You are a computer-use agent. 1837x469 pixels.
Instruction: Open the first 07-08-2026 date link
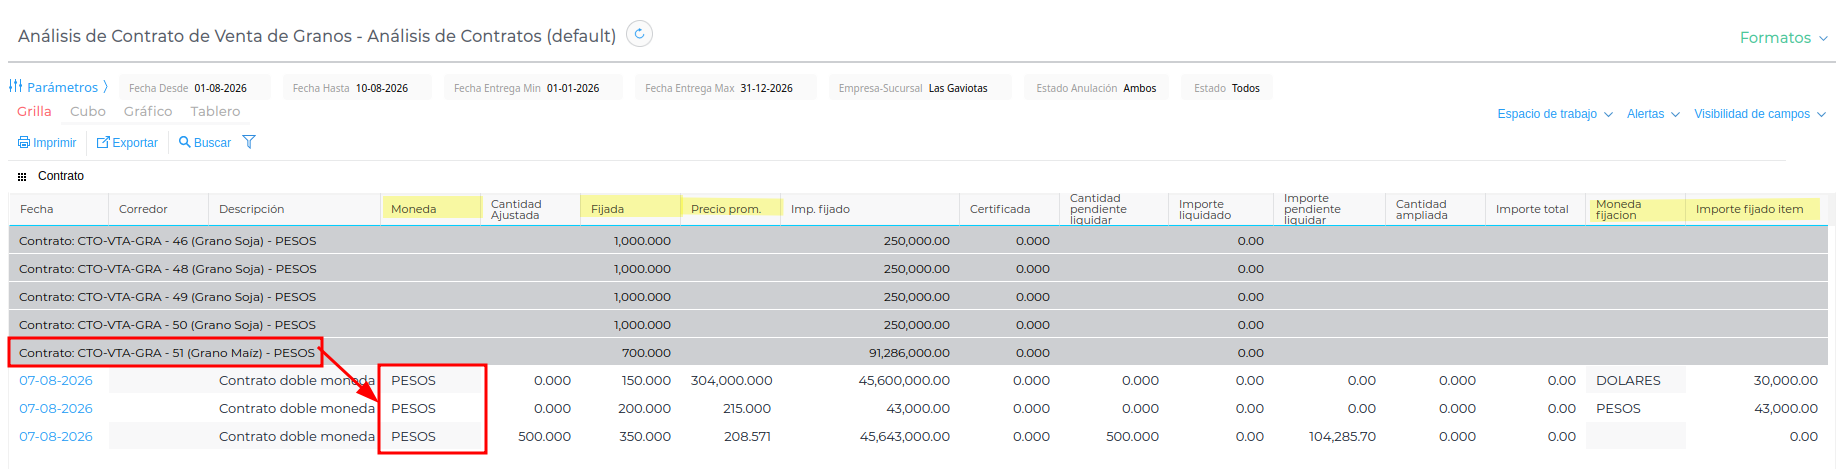point(56,381)
